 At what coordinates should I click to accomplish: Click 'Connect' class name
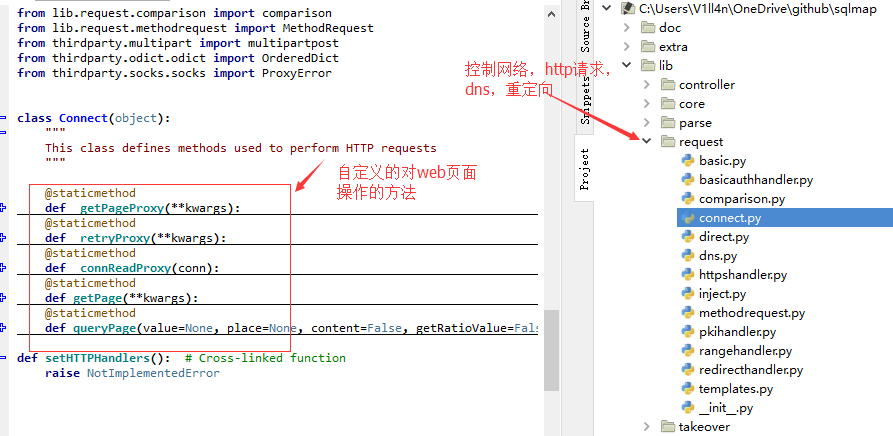tap(83, 118)
